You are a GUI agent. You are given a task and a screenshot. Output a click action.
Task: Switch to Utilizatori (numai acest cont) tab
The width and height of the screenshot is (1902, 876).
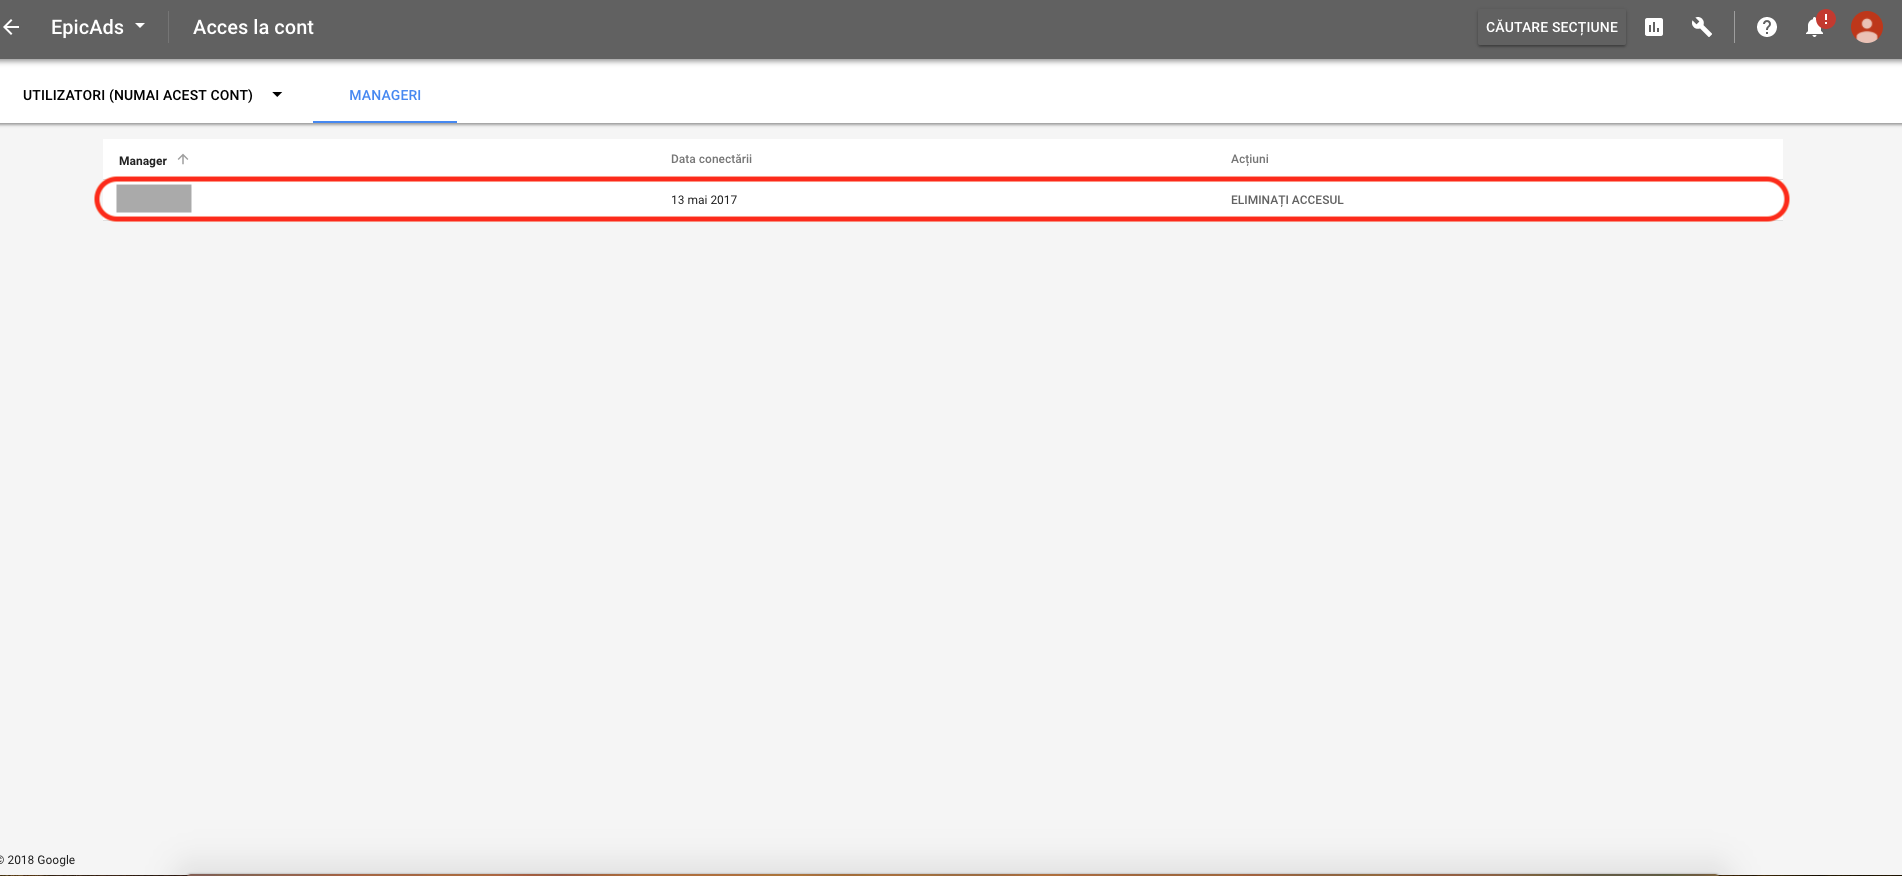[x=138, y=95]
